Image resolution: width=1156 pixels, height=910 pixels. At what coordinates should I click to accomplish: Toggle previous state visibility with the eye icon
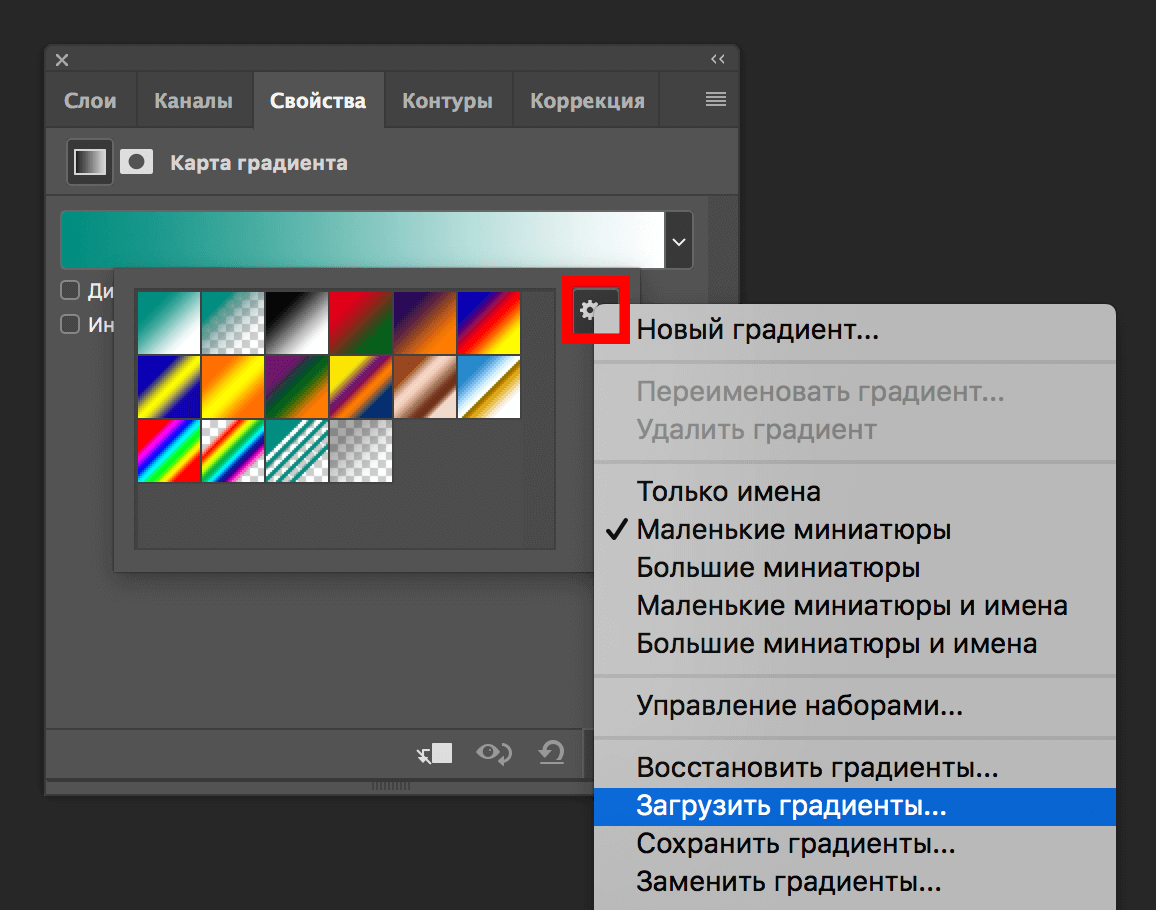[494, 753]
